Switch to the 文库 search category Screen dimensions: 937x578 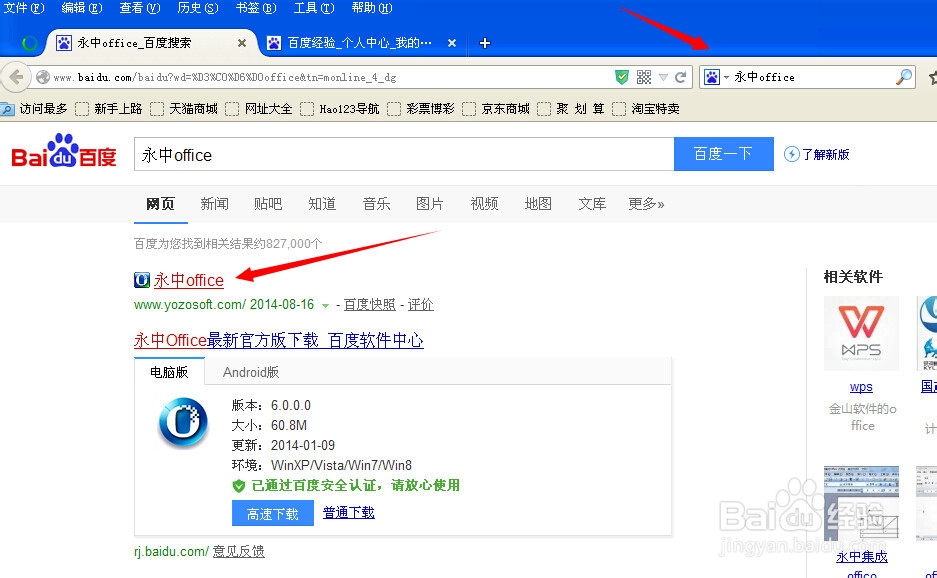pyautogui.click(x=592, y=204)
